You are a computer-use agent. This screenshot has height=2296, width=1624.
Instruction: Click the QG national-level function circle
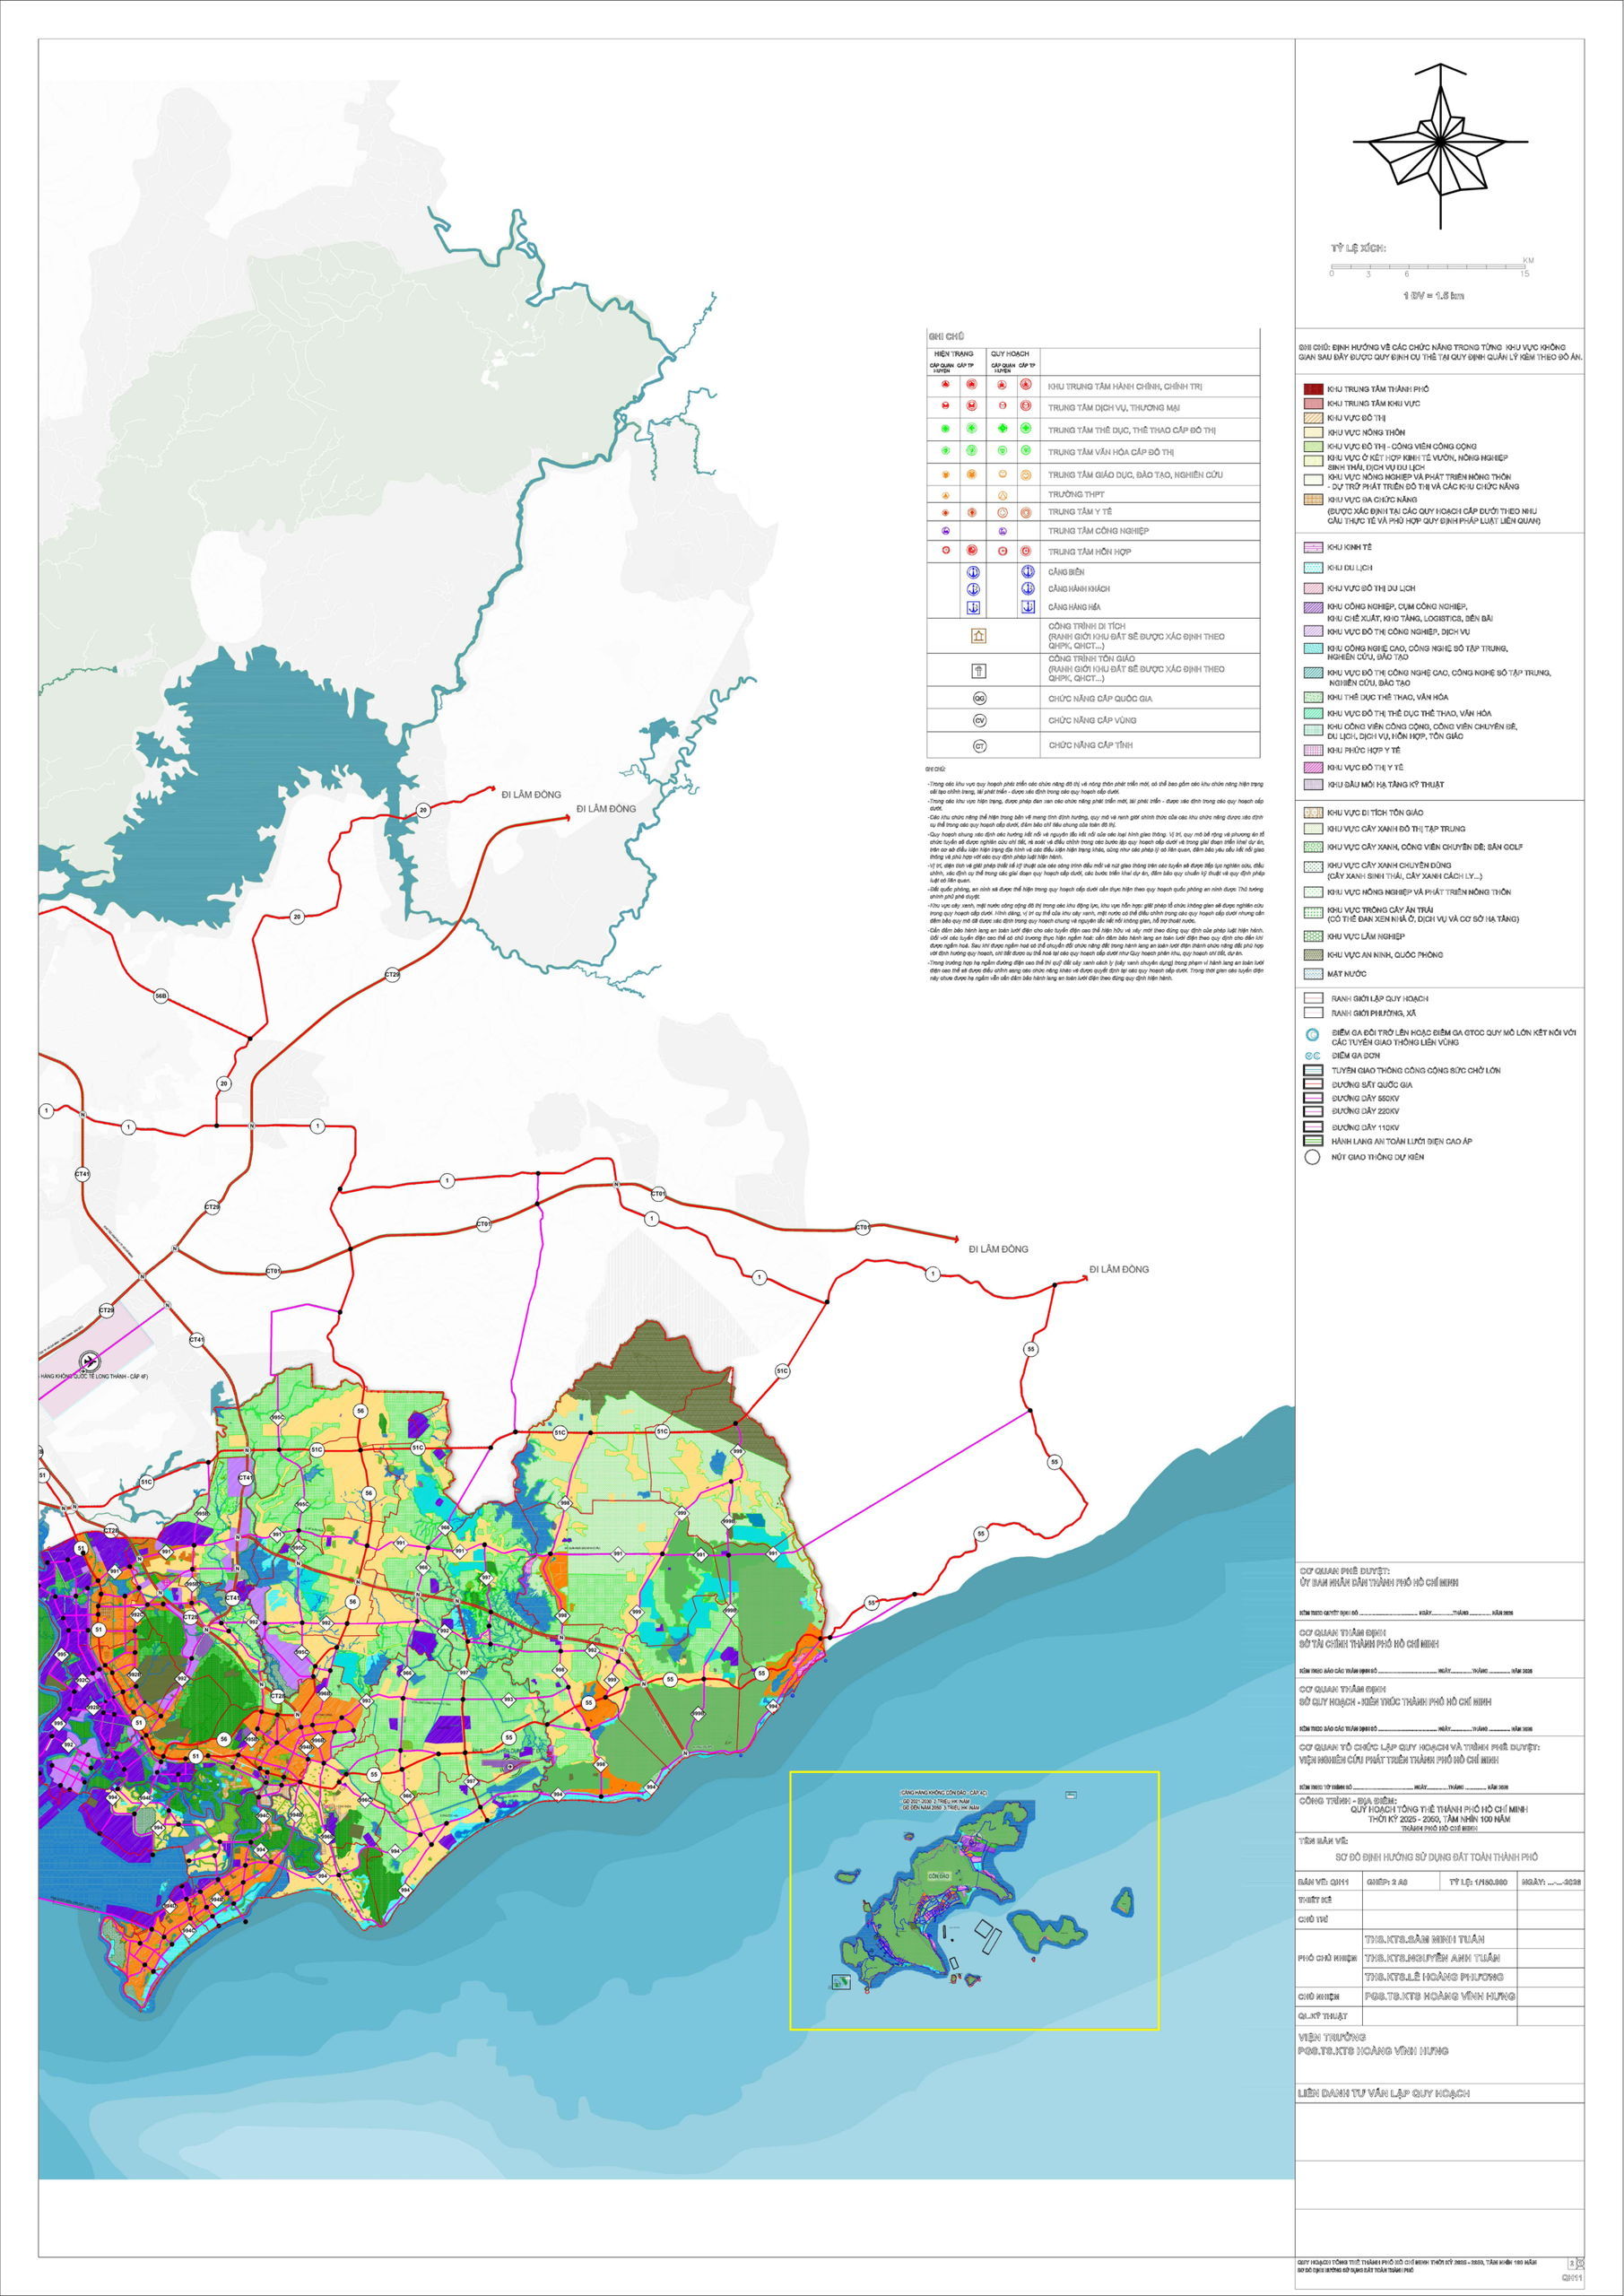980,698
